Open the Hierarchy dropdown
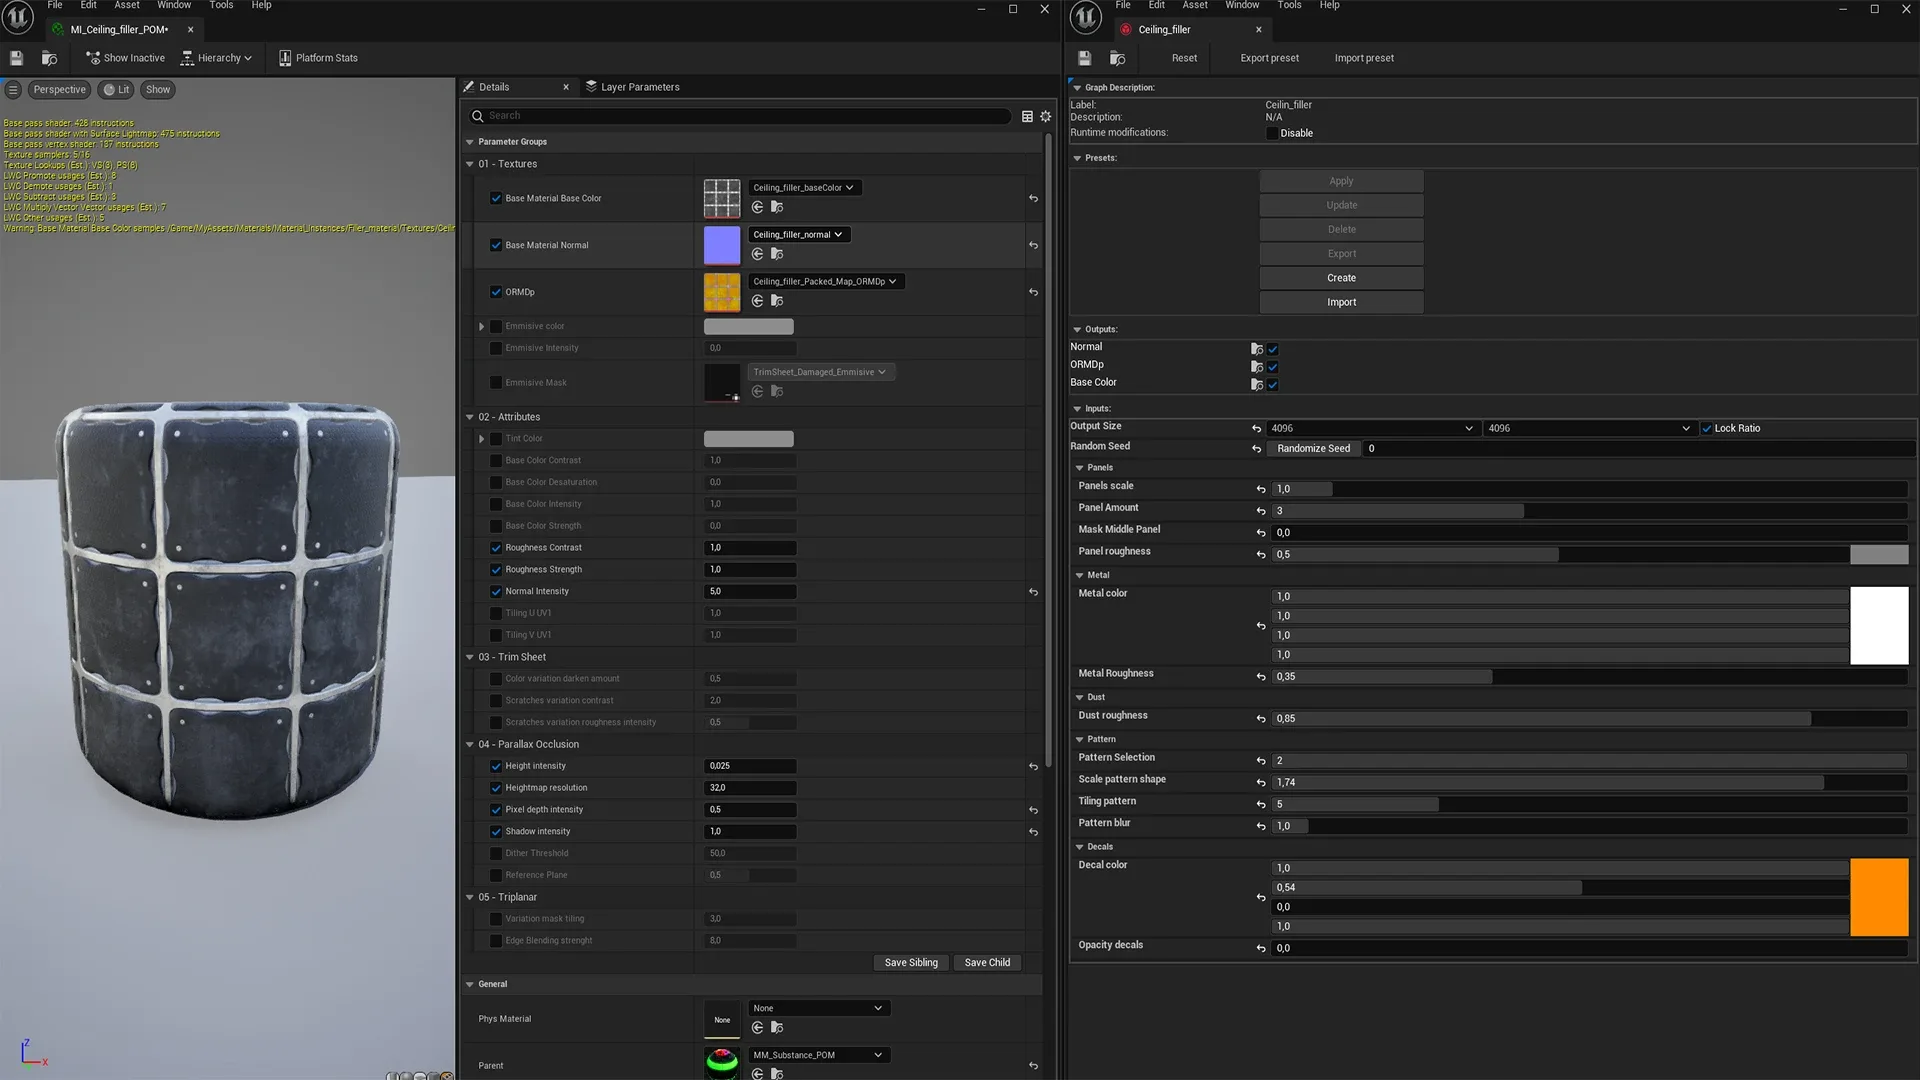The height and width of the screenshot is (1080, 1920). click(216, 58)
